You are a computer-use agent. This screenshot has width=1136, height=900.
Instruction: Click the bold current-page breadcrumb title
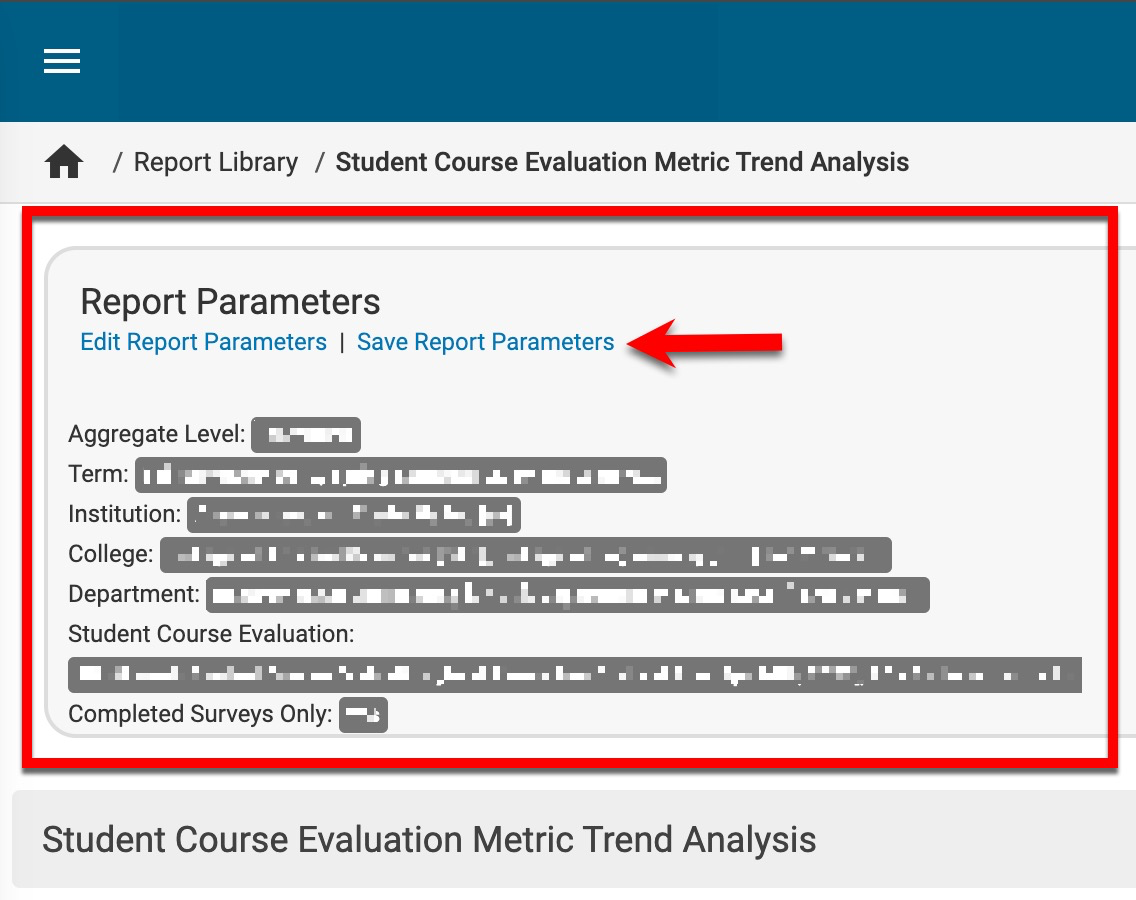point(622,162)
